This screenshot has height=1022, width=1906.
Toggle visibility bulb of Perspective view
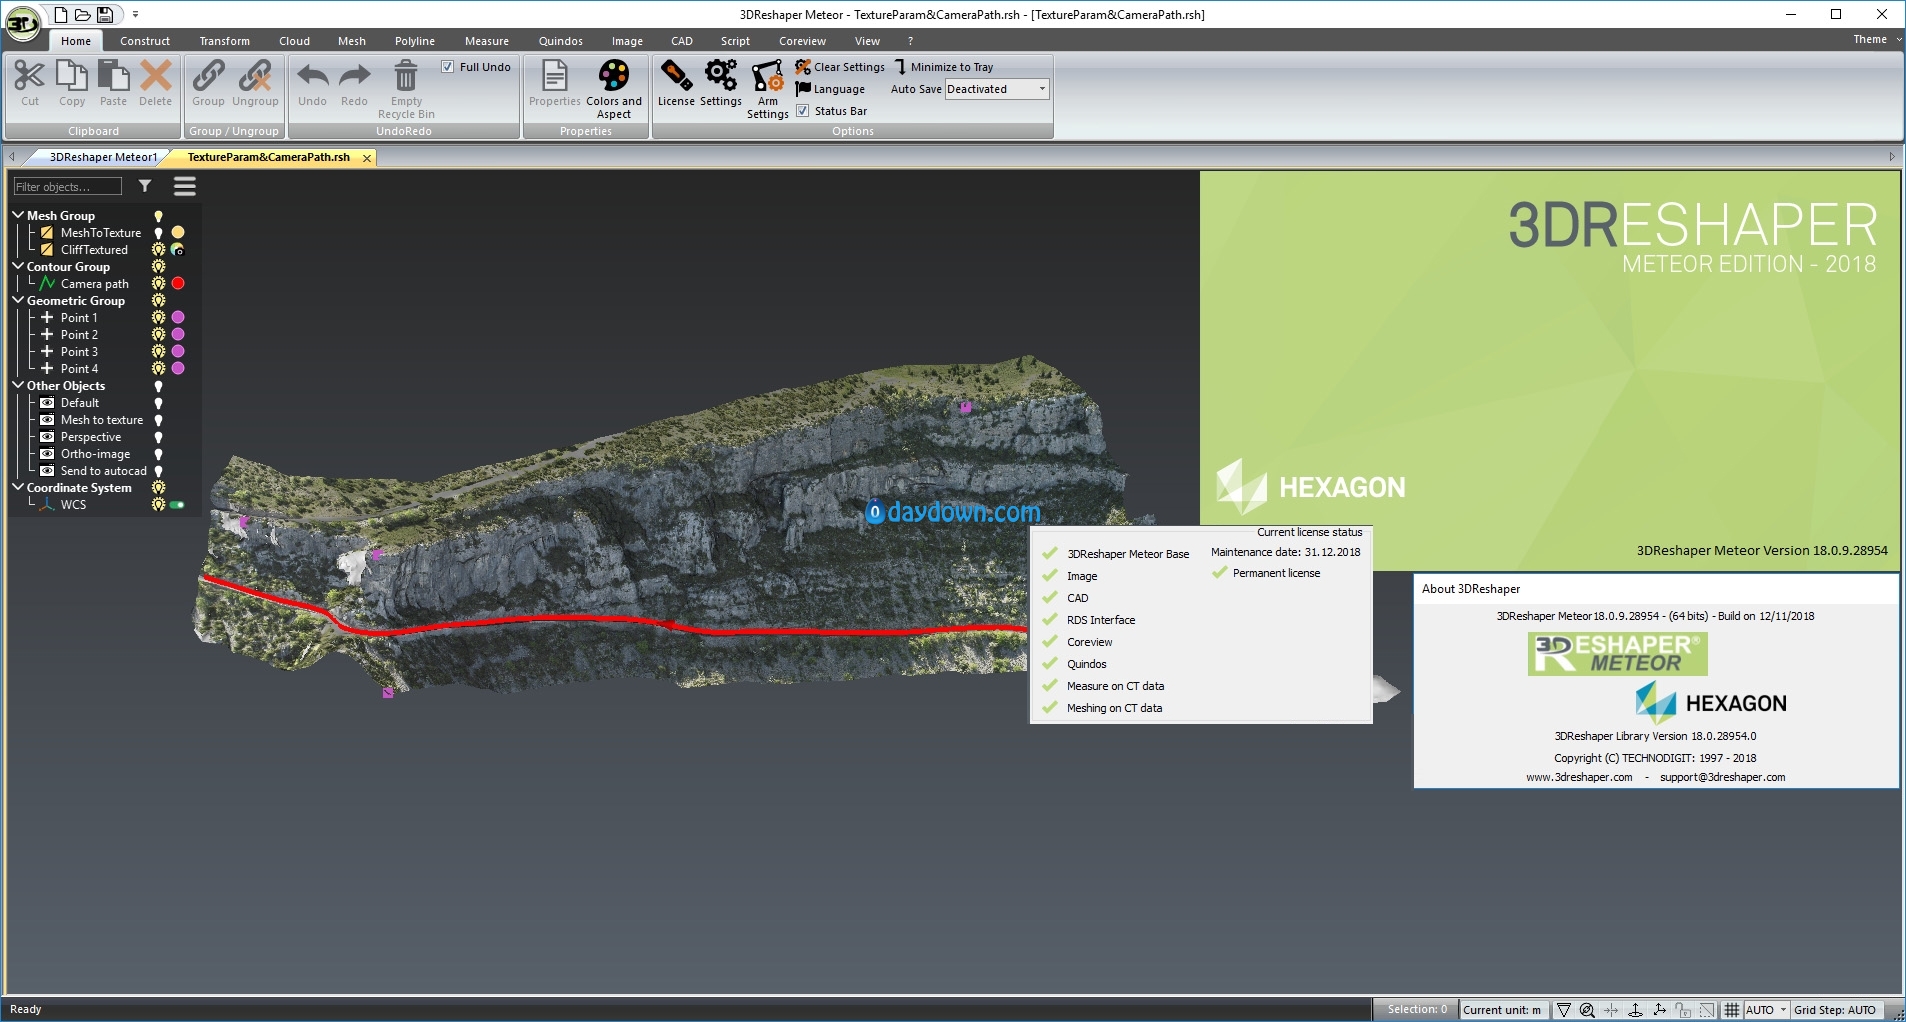point(158,437)
